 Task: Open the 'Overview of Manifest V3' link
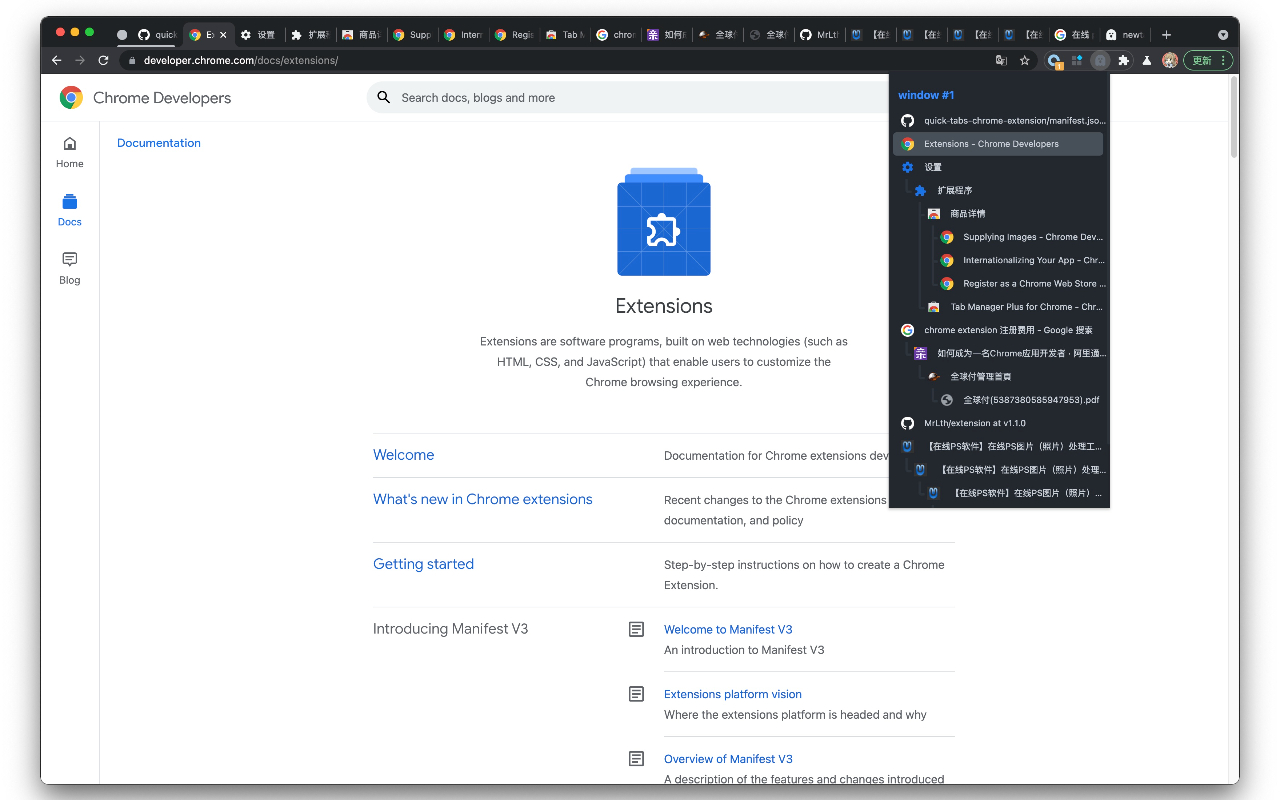(728, 759)
